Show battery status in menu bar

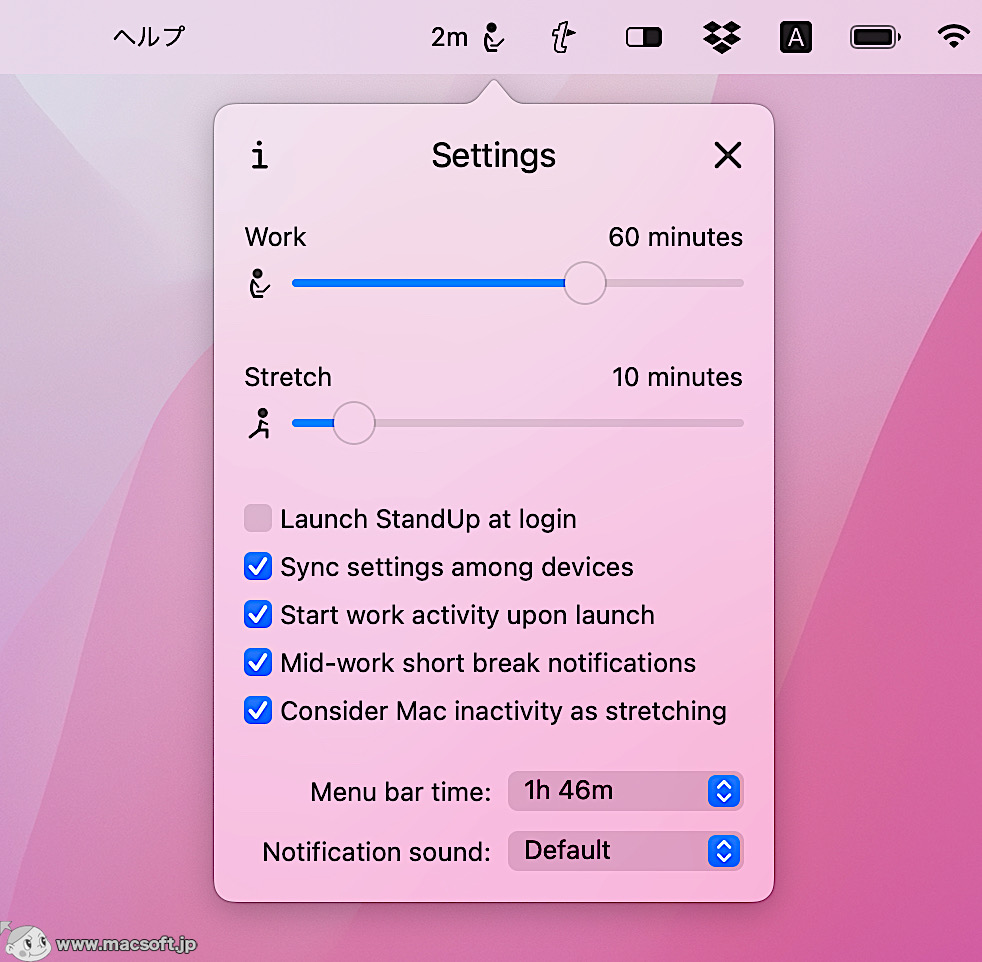pyautogui.click(x=875, y=38)
